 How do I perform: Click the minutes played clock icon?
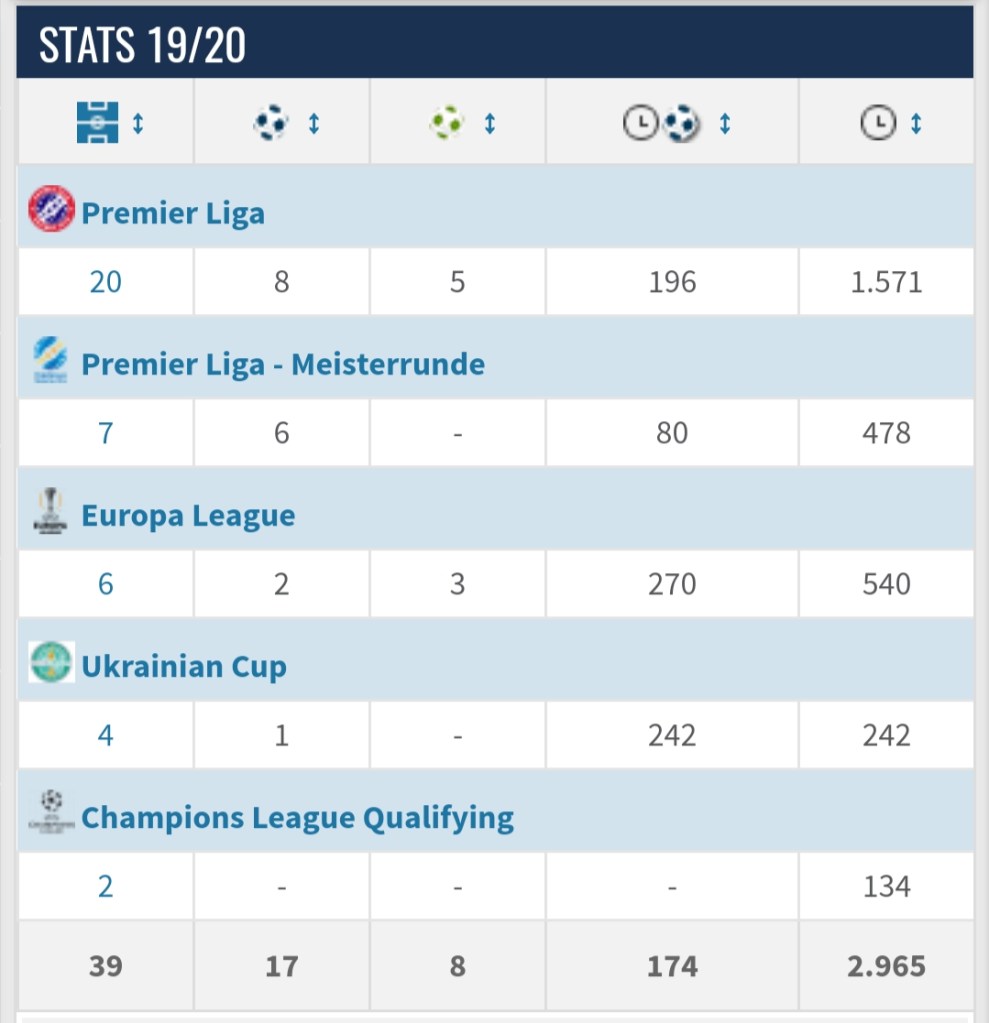tap(877, 123)
